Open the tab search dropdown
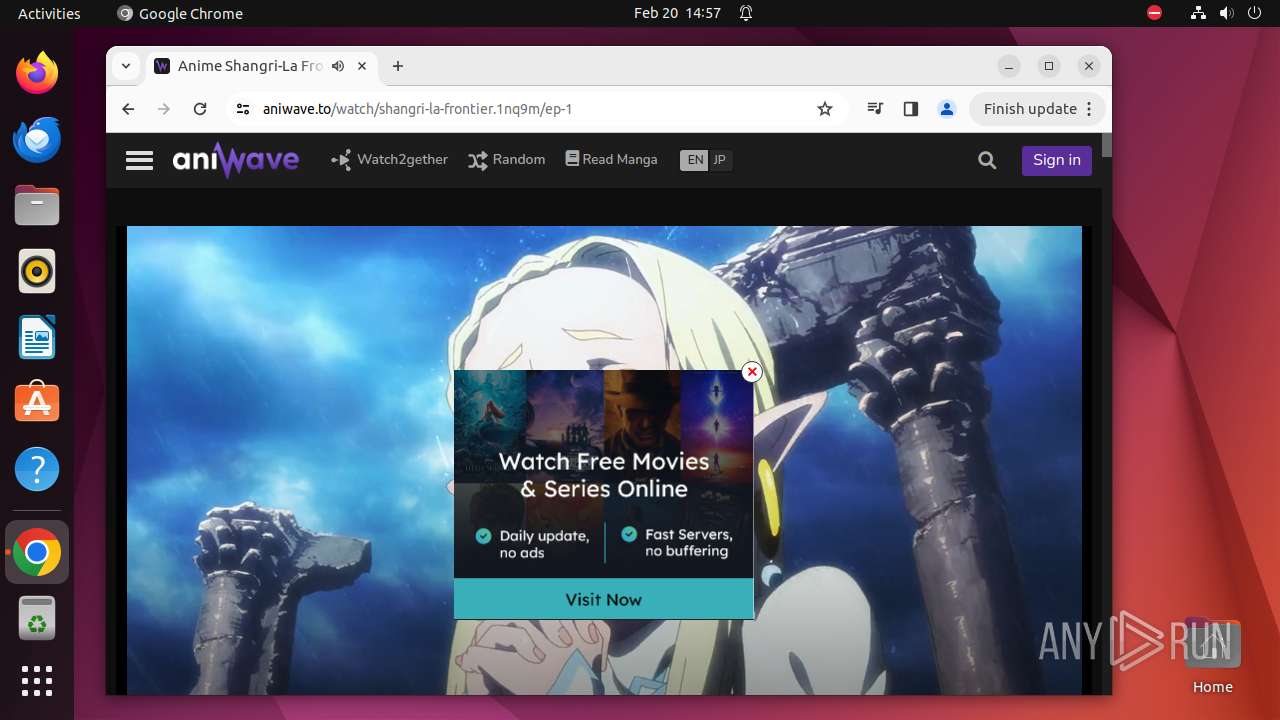Image resolution: width=1280 pixels, height=720 pixels. click(x=126, y=66)
